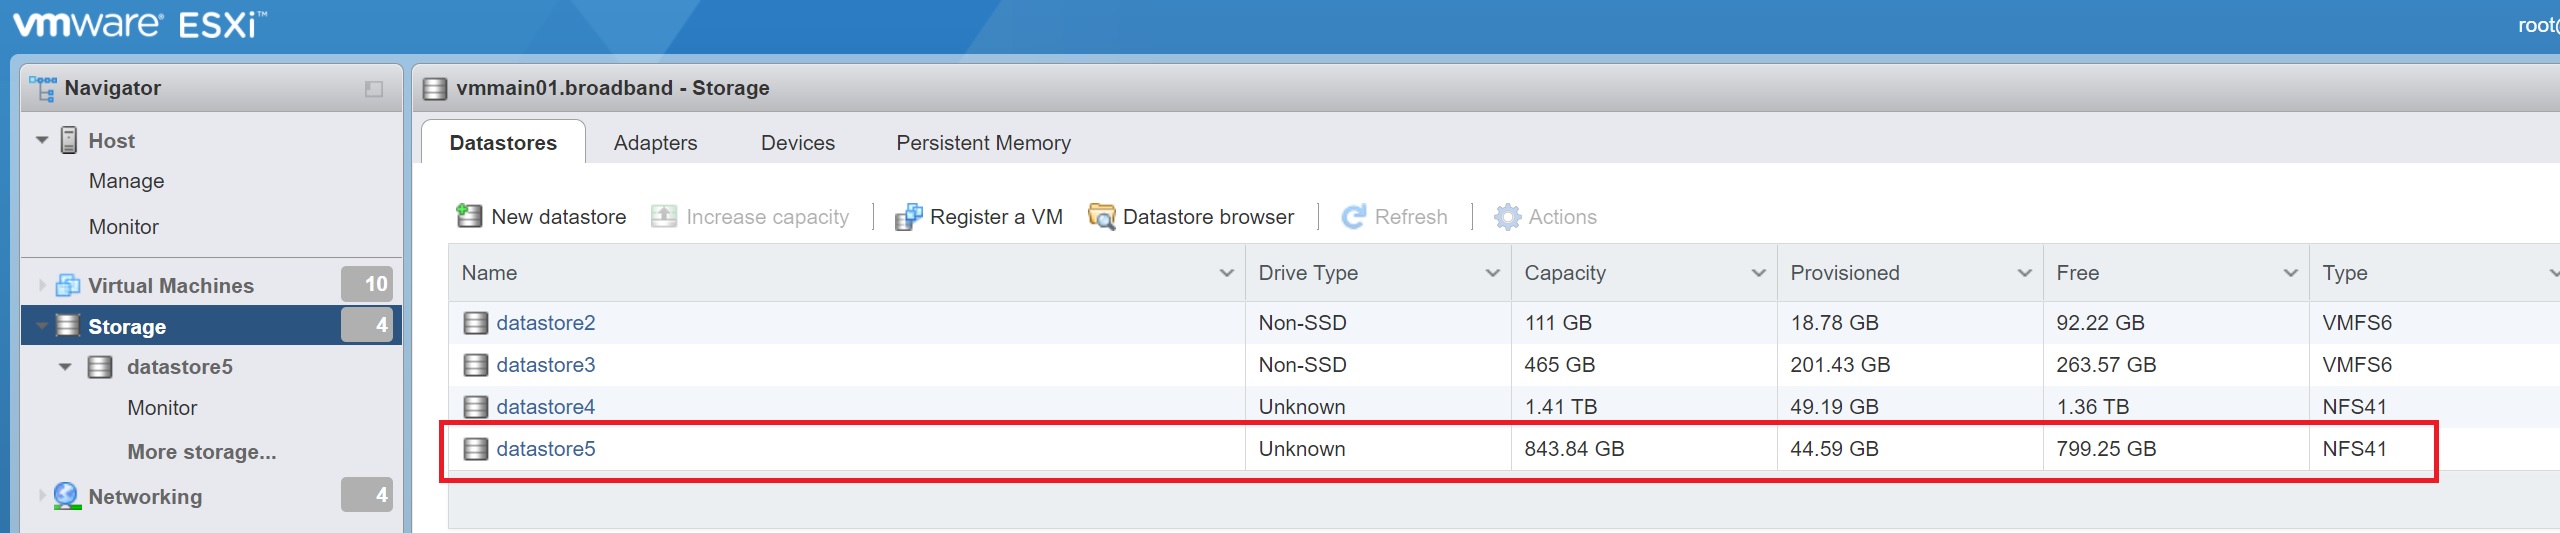Image resolution: width=2560 pixels, height=533 pixels.
Task: Select Manage under Host
Action: pyautogui.click(x=126, y=181)
